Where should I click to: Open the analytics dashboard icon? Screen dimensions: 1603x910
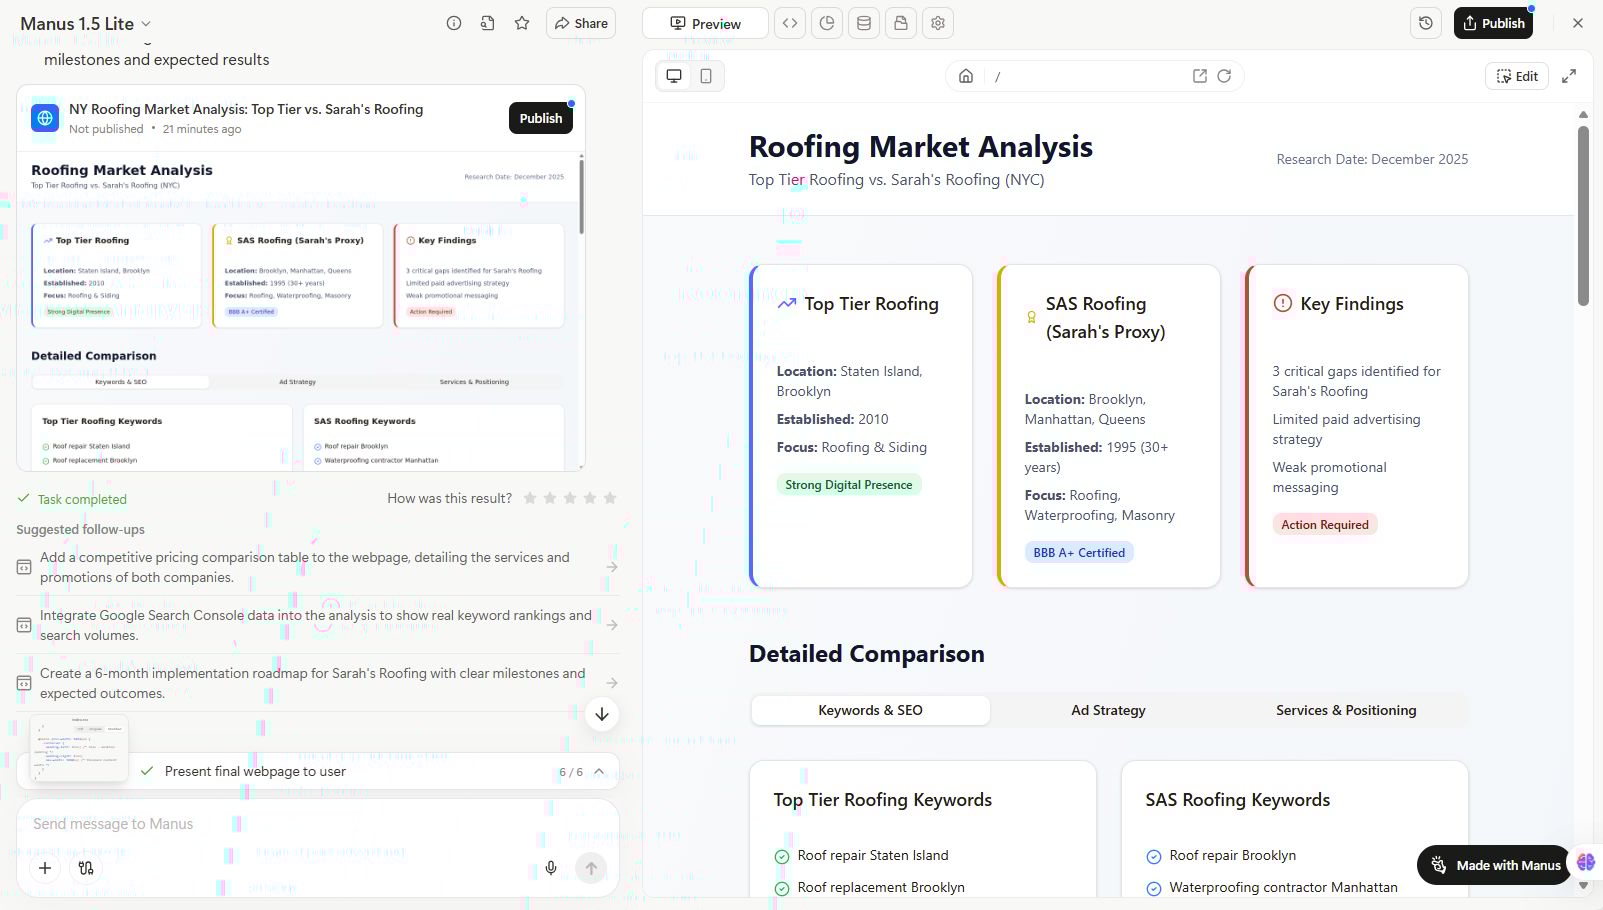click(x=827, y=23)
